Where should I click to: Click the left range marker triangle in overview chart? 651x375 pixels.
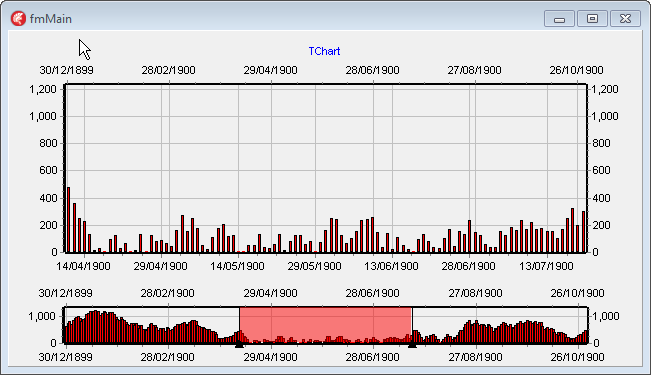pos(239,344)
